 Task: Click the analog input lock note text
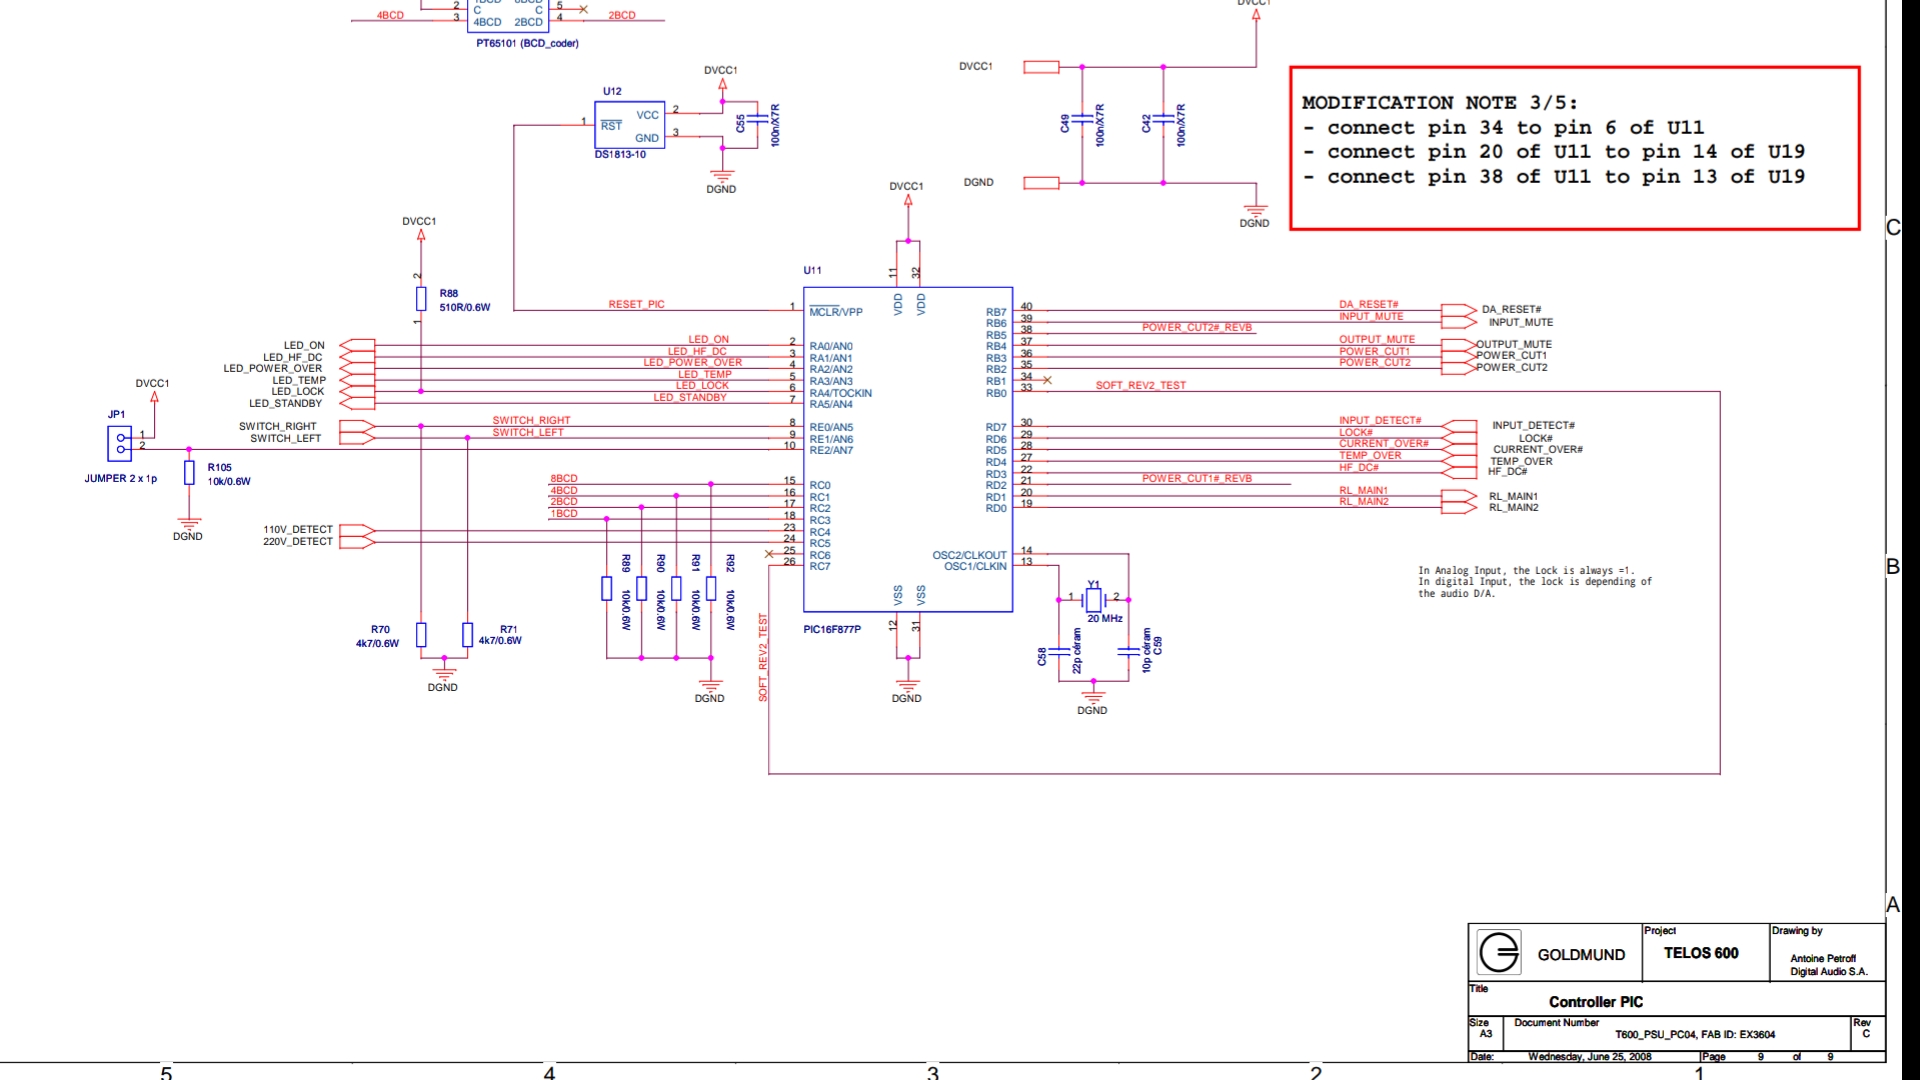pos(1534,582)
